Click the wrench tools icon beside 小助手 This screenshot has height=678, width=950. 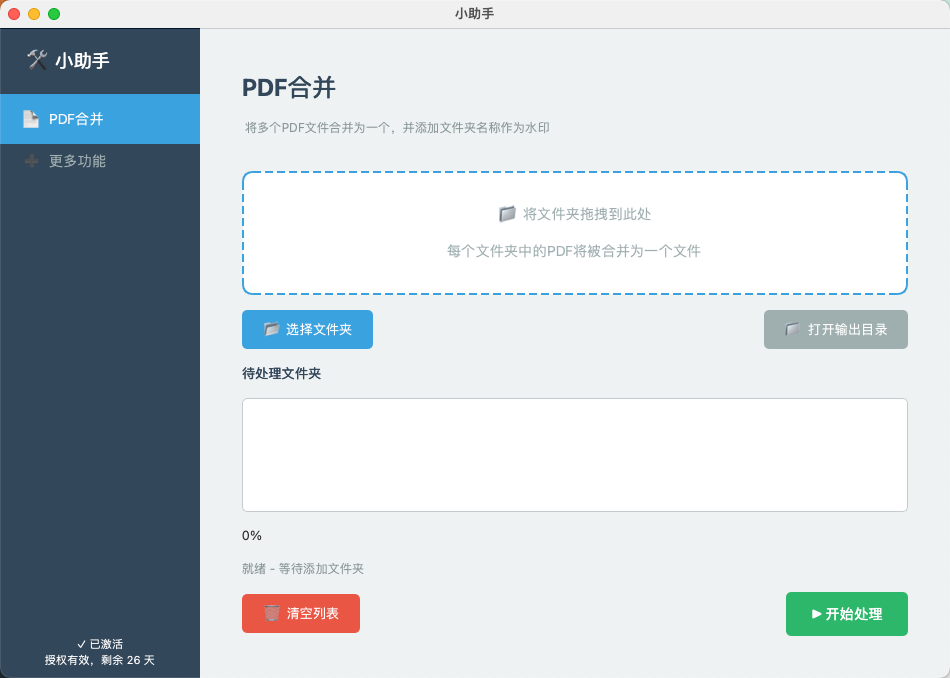point(37,60)
